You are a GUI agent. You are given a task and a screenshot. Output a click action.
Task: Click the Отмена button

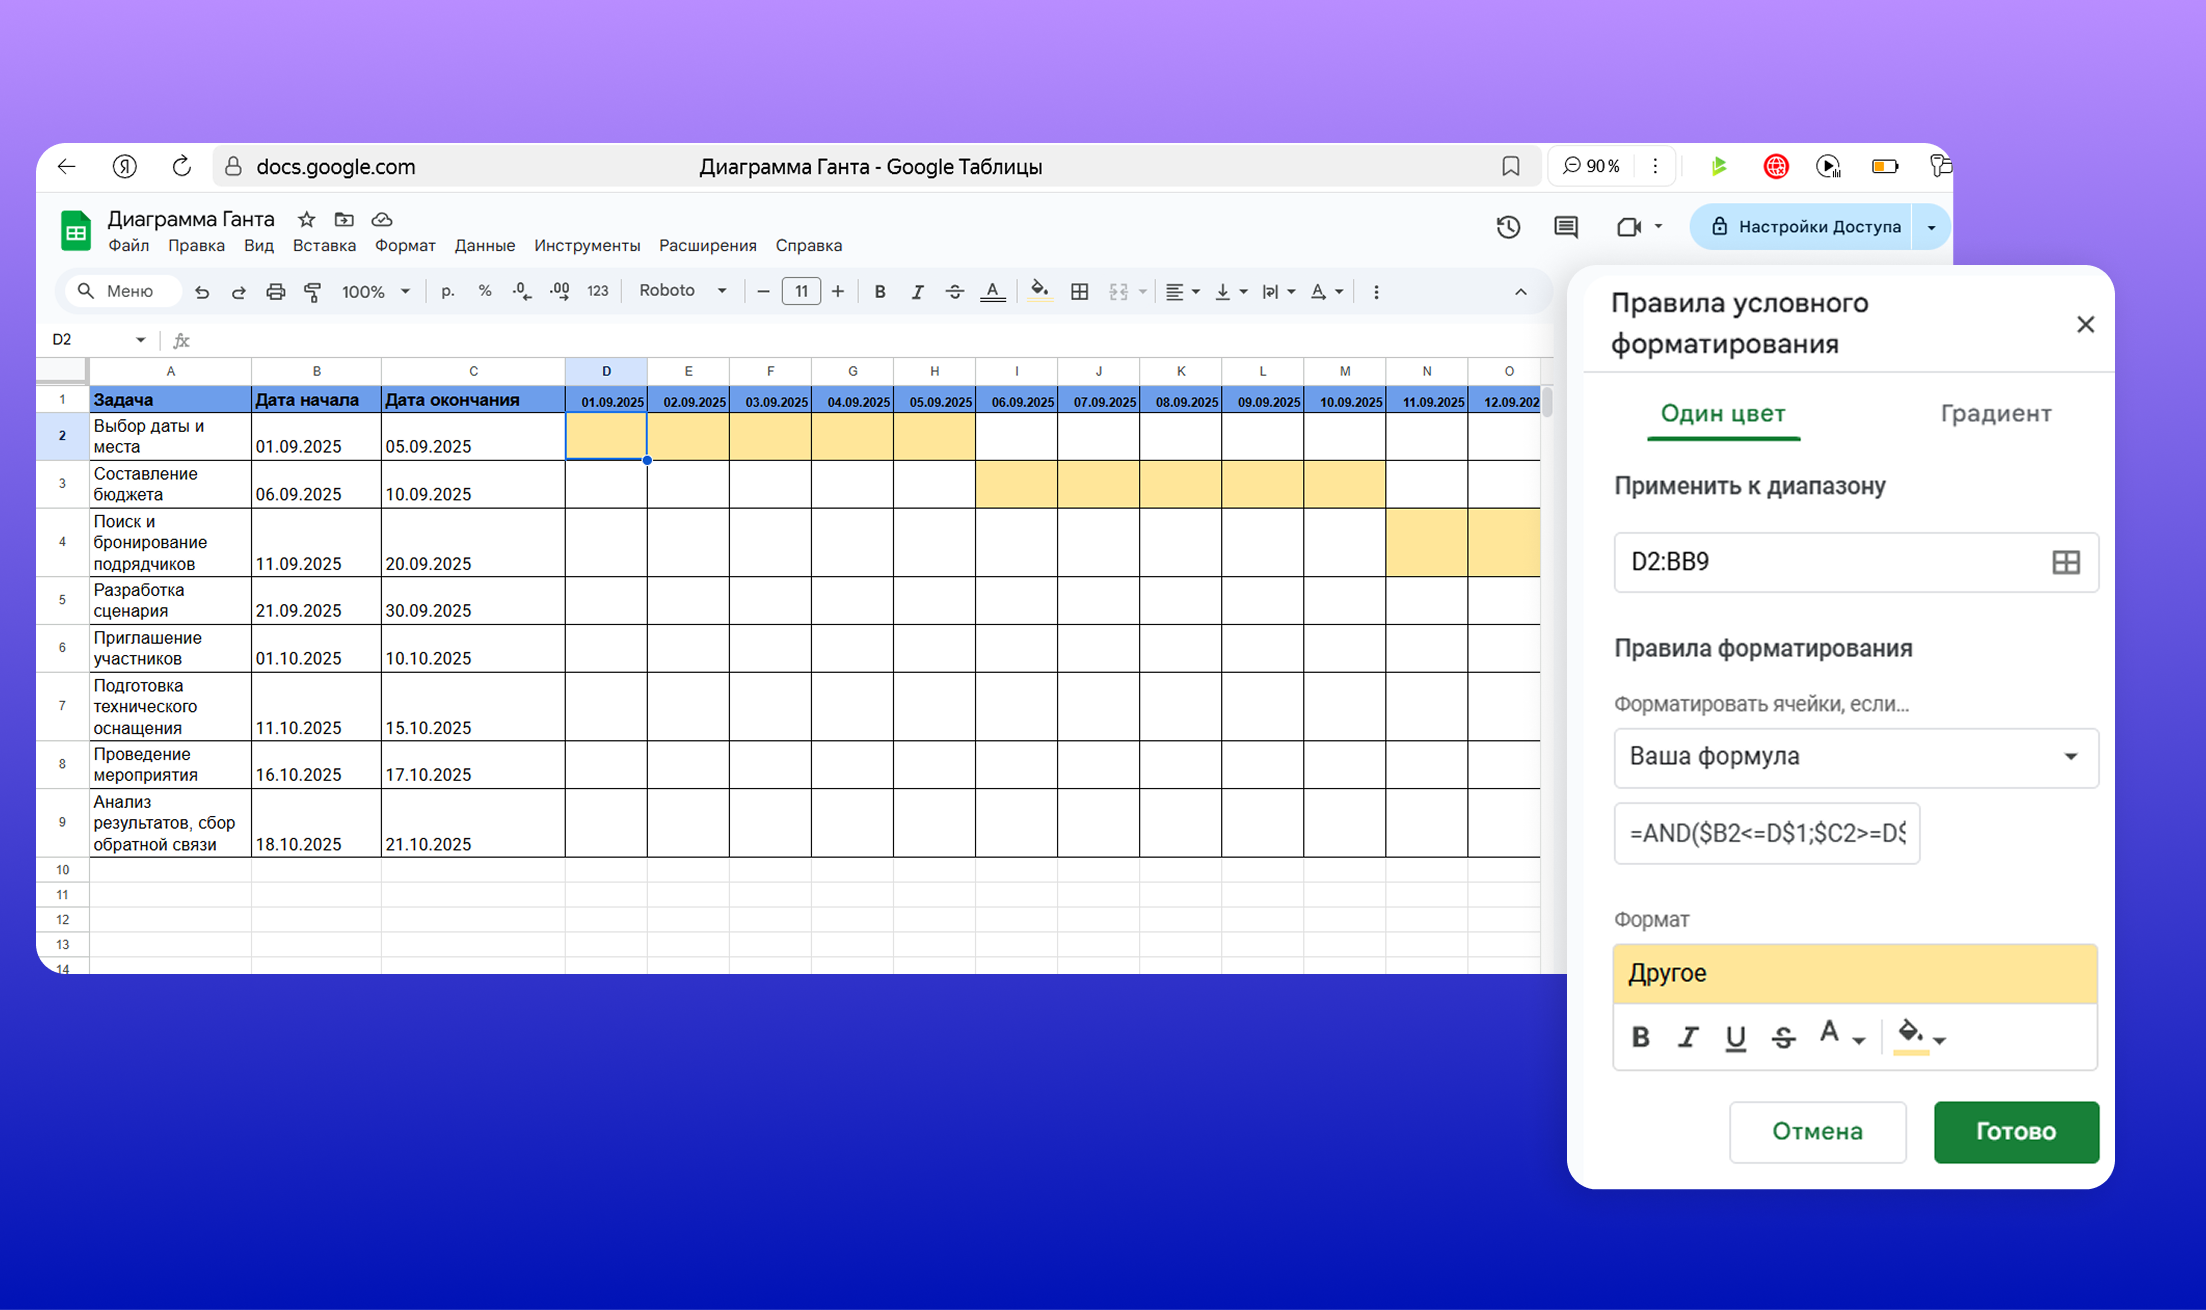[1817, 1131]
